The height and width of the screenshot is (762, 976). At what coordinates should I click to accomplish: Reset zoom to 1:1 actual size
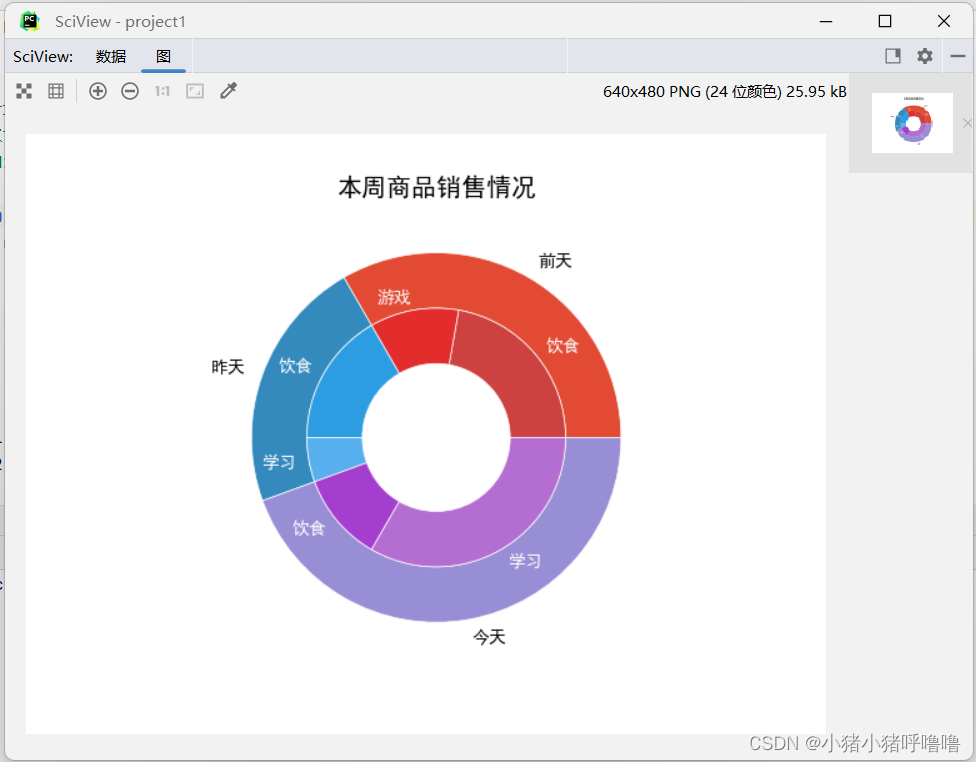pos(162,91)
